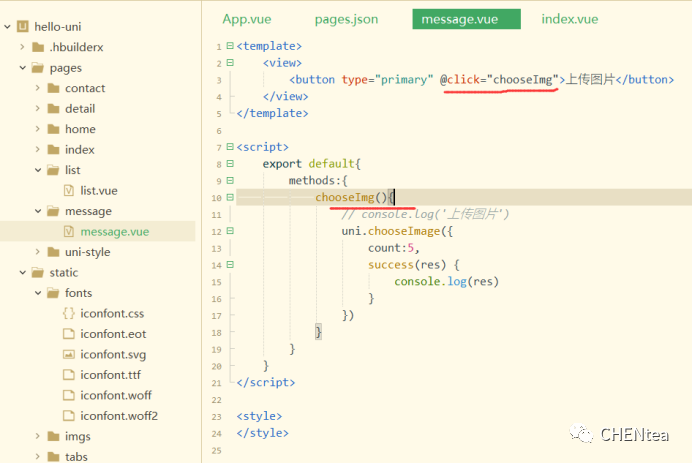Expand the uni-style folder
Screen dimensions: 692x463
click(x=38, y=252)
